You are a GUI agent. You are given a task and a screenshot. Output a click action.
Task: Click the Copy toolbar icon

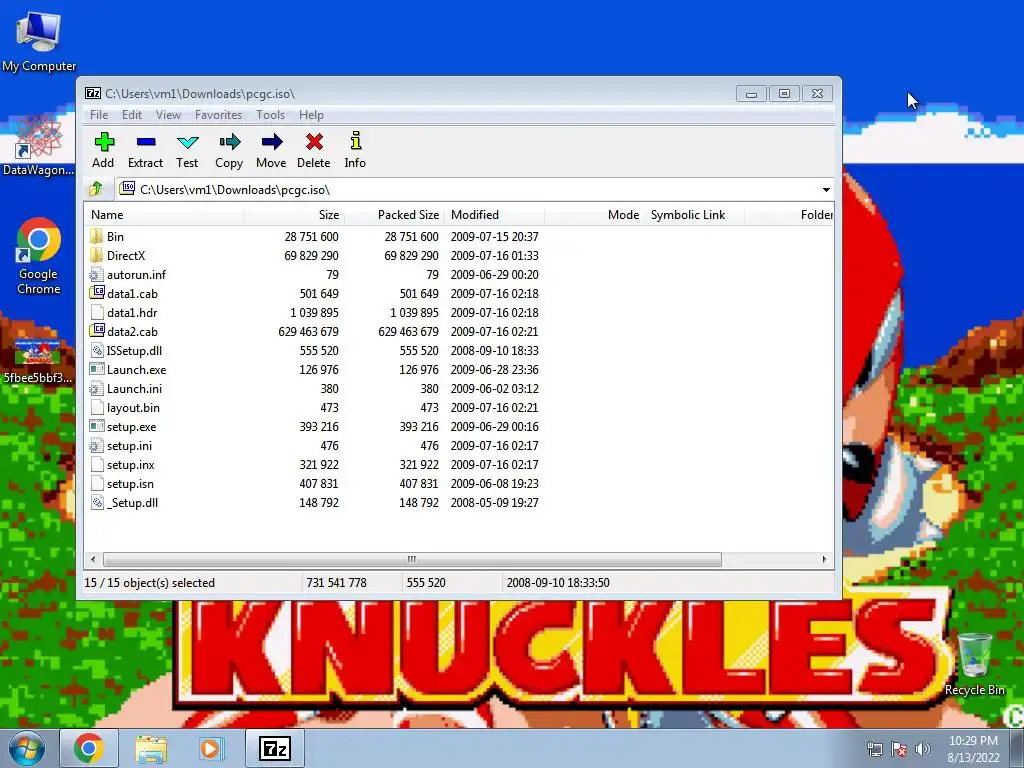pos(229,142)
